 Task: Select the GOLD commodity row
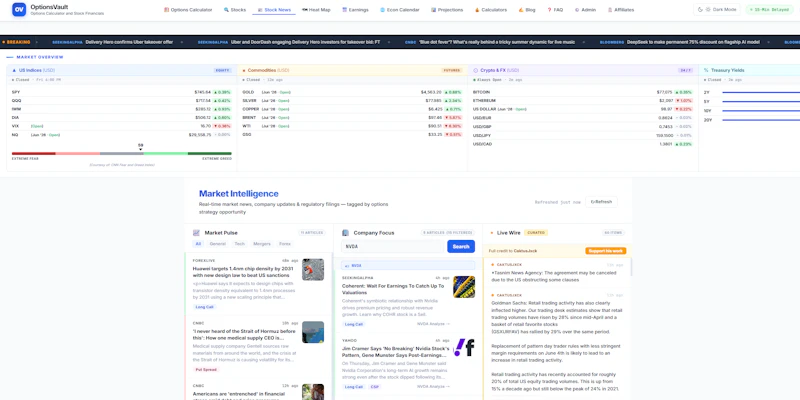pyautogui.click(x=352, y=92)
